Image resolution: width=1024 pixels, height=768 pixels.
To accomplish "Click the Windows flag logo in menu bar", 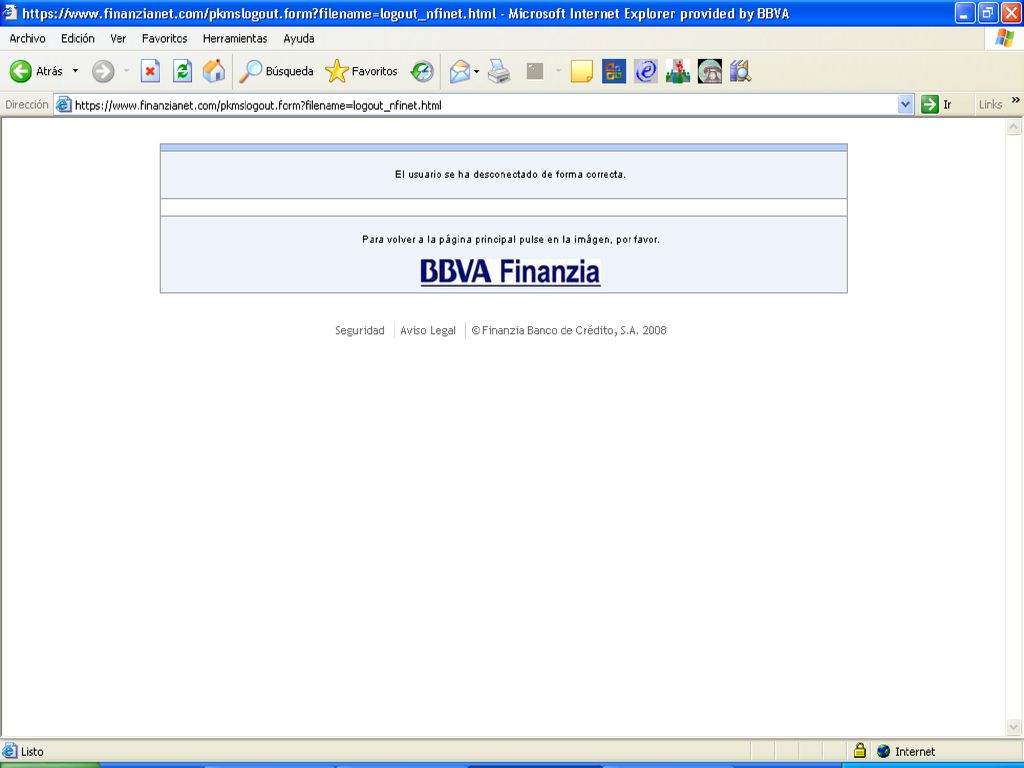I will tap(1004, 39).
